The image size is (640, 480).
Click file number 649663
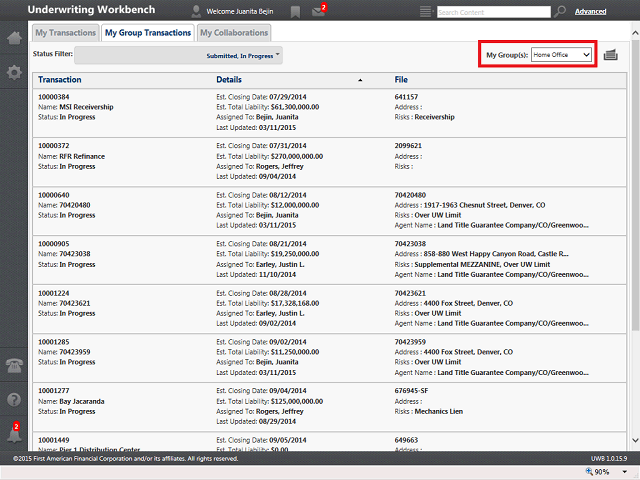click(x=406, y=440)
